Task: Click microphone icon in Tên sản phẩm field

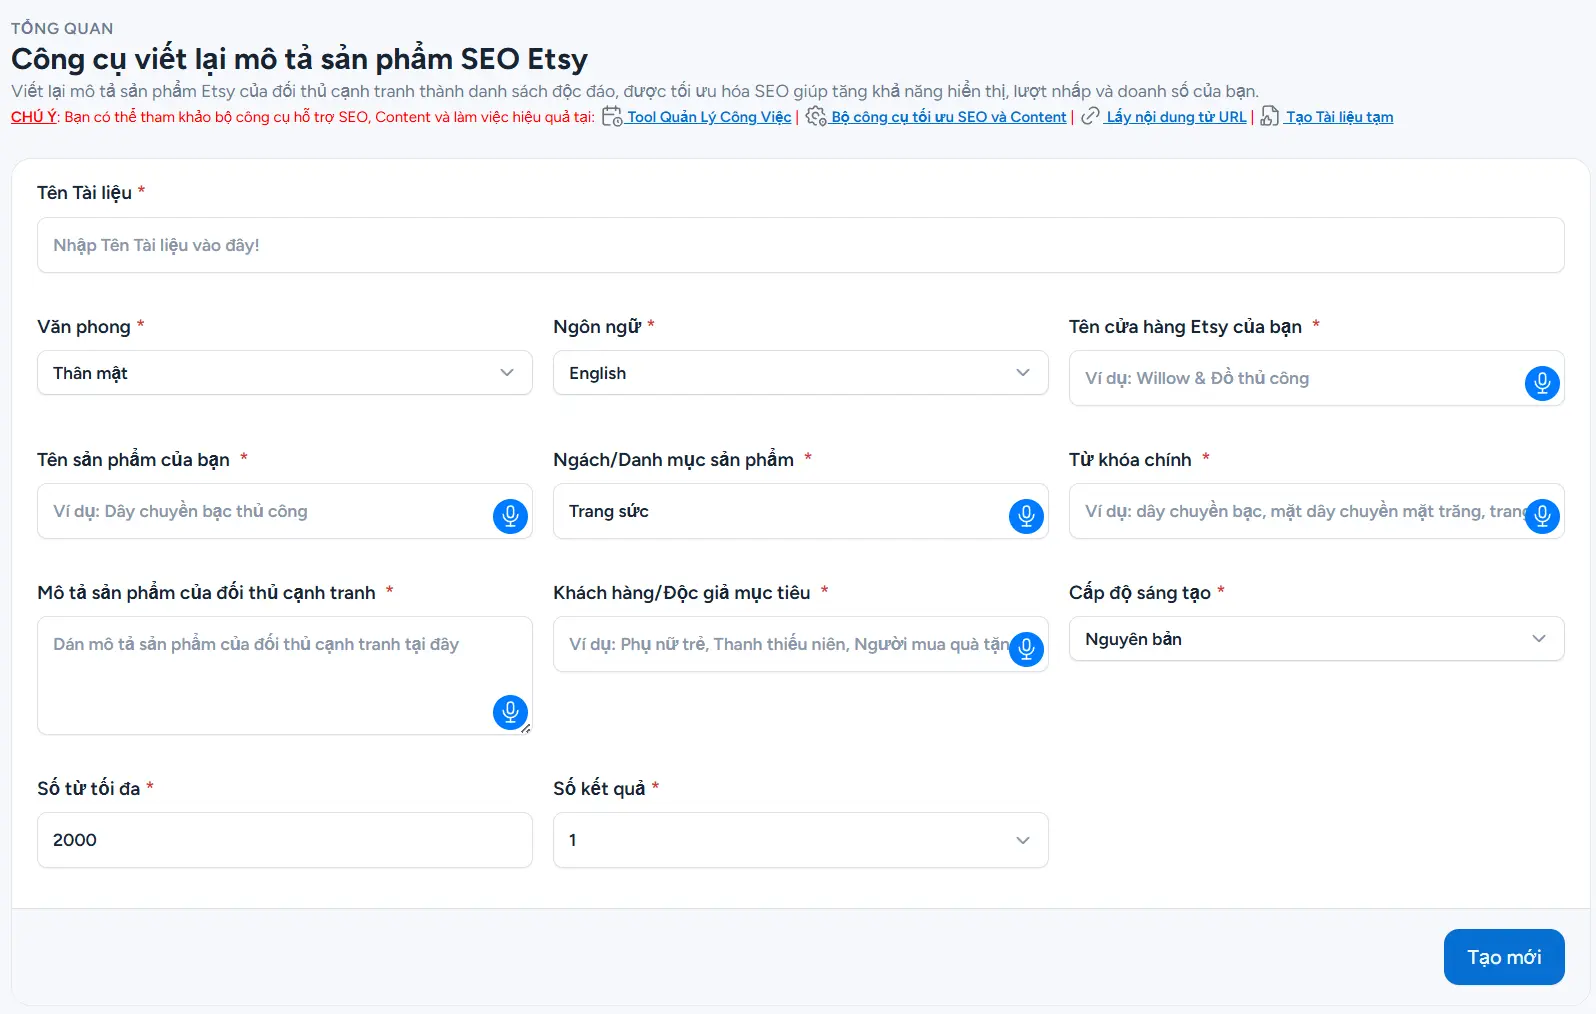Action: pos(510,516)
